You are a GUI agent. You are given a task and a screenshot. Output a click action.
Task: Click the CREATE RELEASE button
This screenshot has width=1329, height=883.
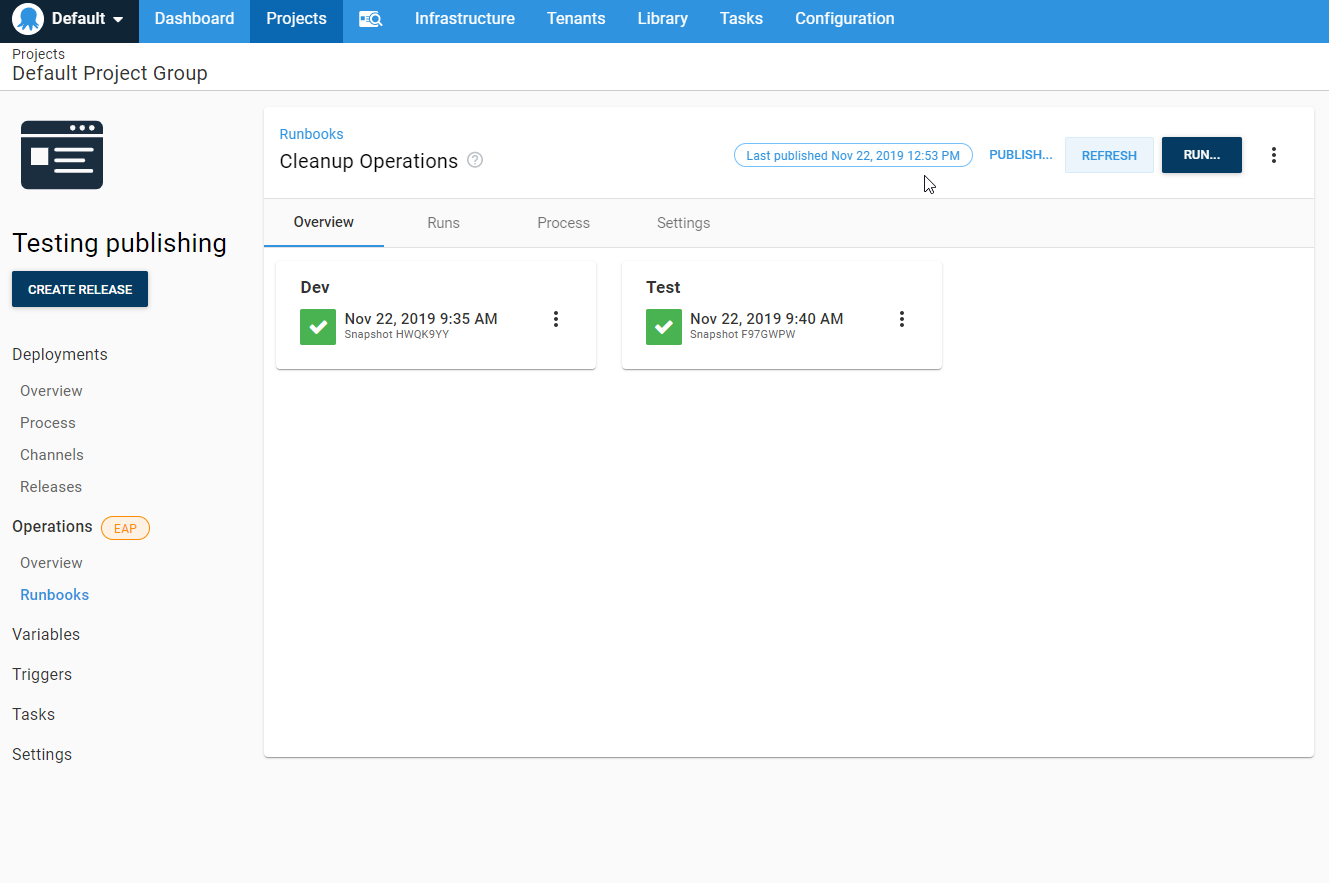click(80, 289)
